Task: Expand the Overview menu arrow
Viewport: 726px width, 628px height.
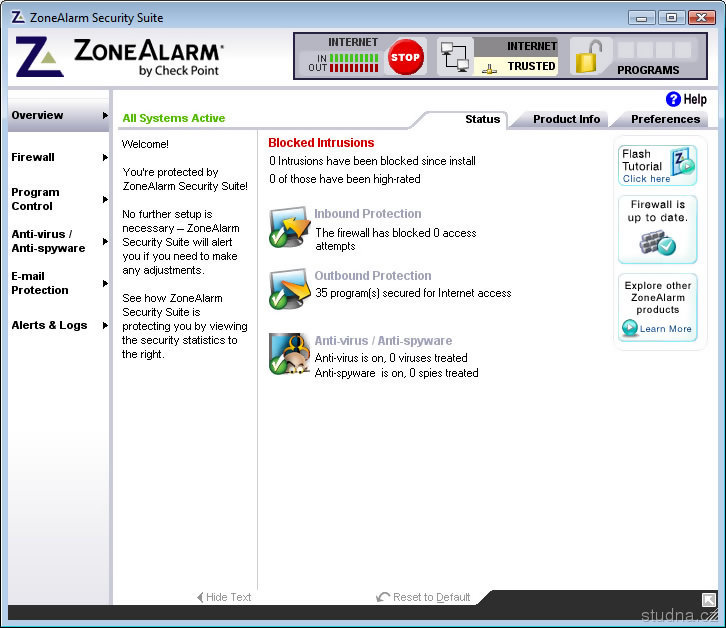Action: tap(105, 115)
